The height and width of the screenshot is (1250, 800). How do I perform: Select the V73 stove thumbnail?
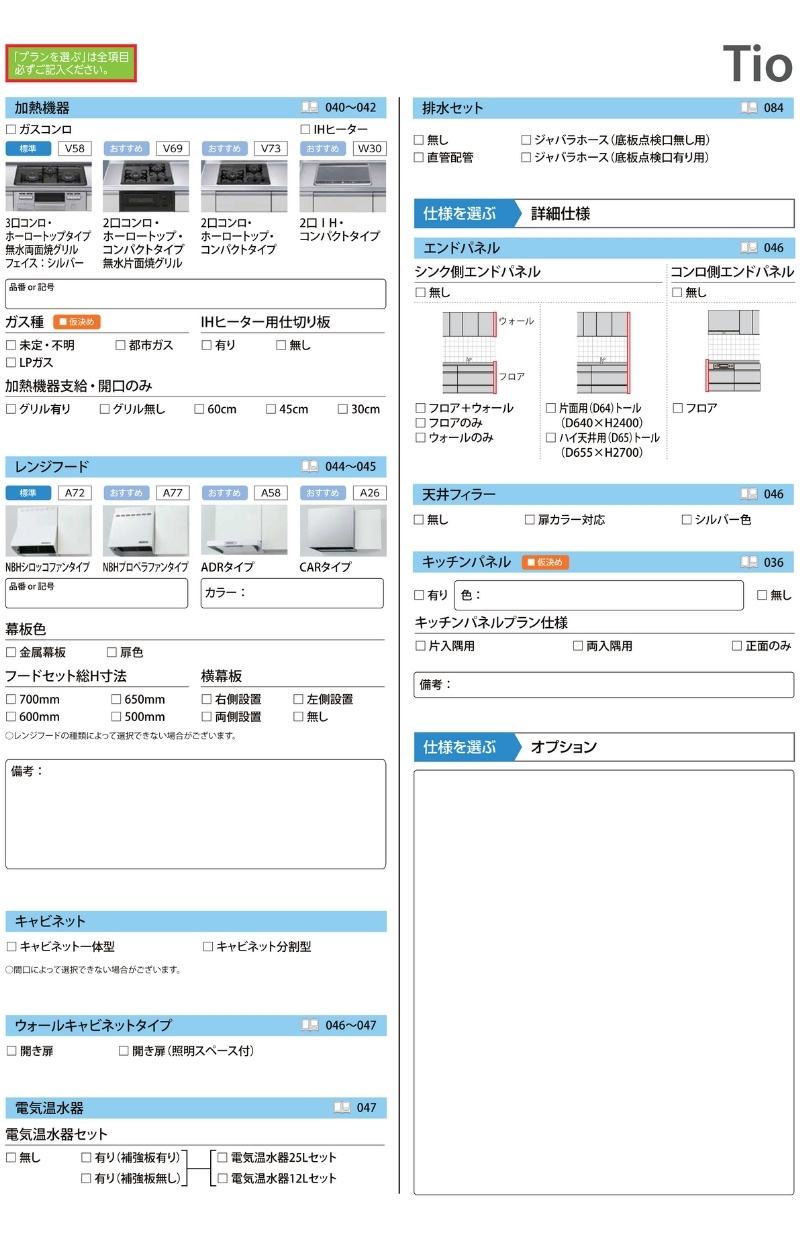[244, 185]
